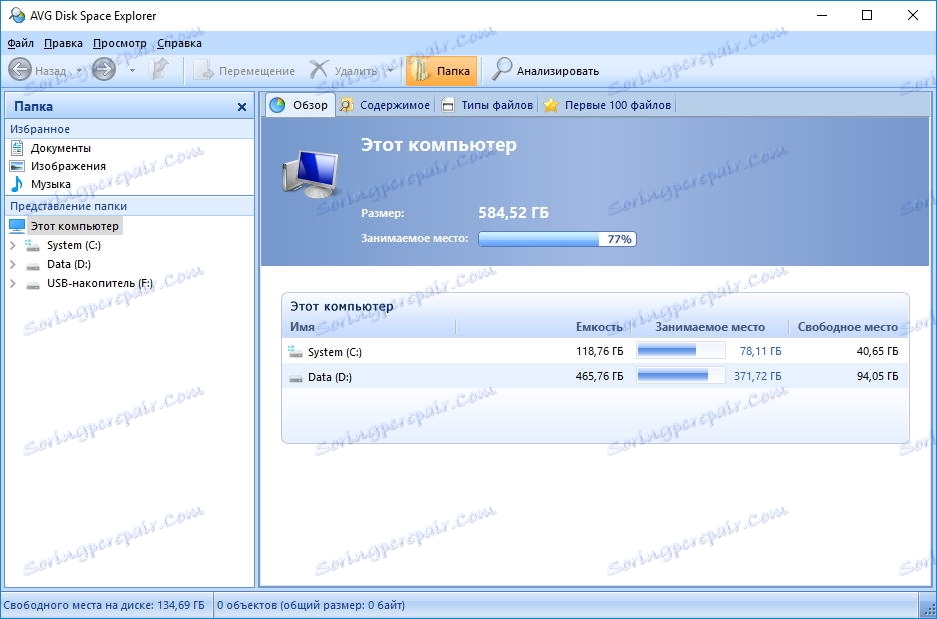Select Этот компьютер in folder tree
Viewport: 937px width, 619px height.
tap(75, 226)
